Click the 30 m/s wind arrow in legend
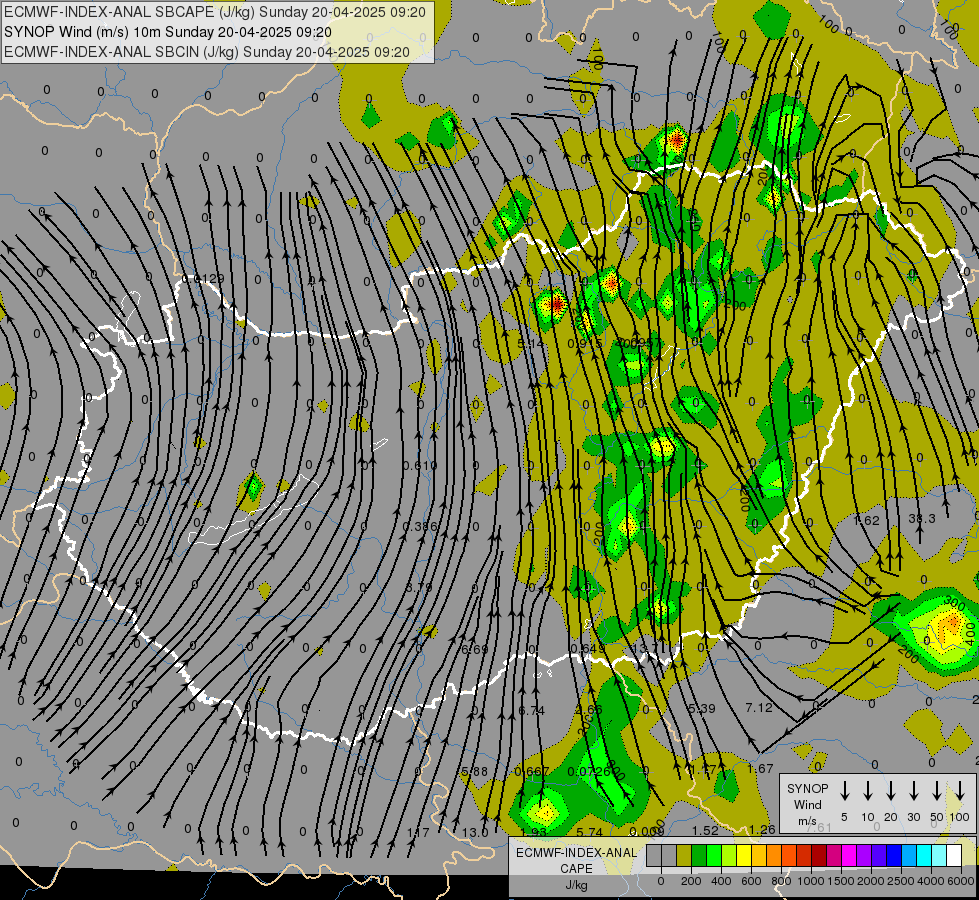Image resolution: width=979 pixels, height=900 pixels. pyautogui.click(x=913, y=791)
